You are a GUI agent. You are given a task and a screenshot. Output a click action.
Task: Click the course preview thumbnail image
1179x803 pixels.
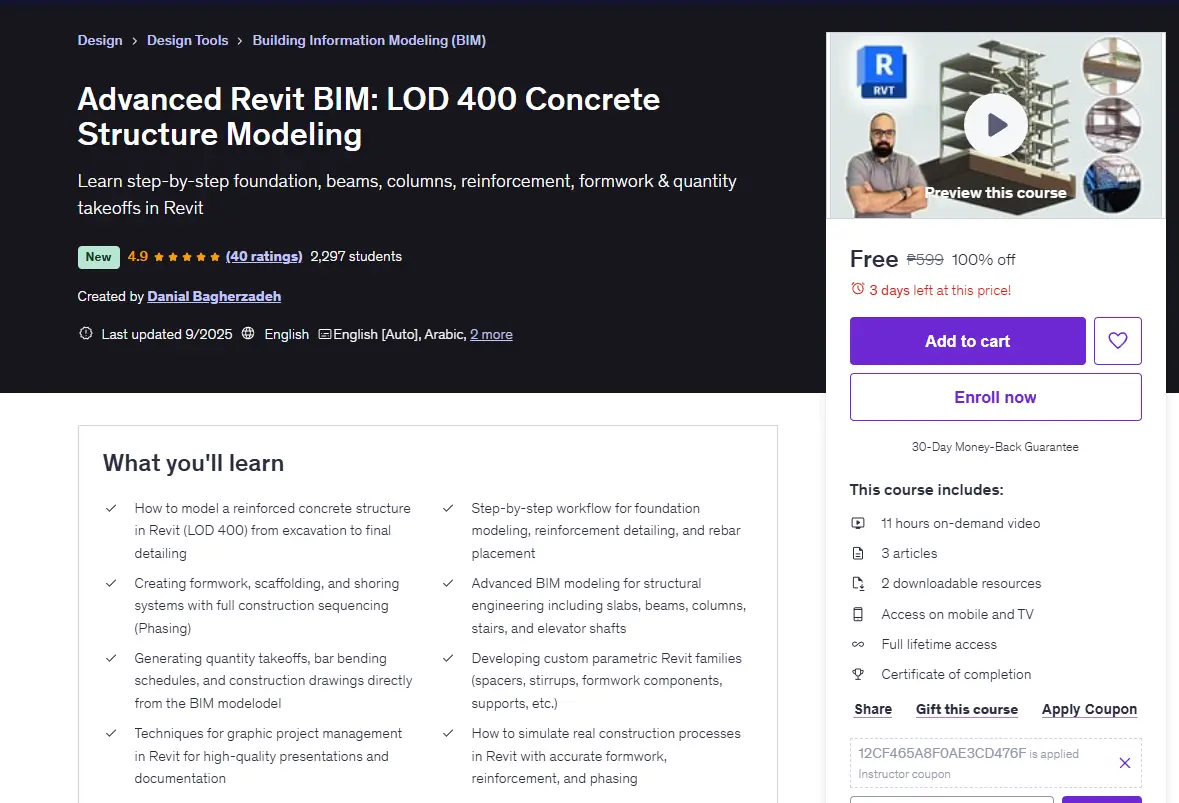click(996, 126)
